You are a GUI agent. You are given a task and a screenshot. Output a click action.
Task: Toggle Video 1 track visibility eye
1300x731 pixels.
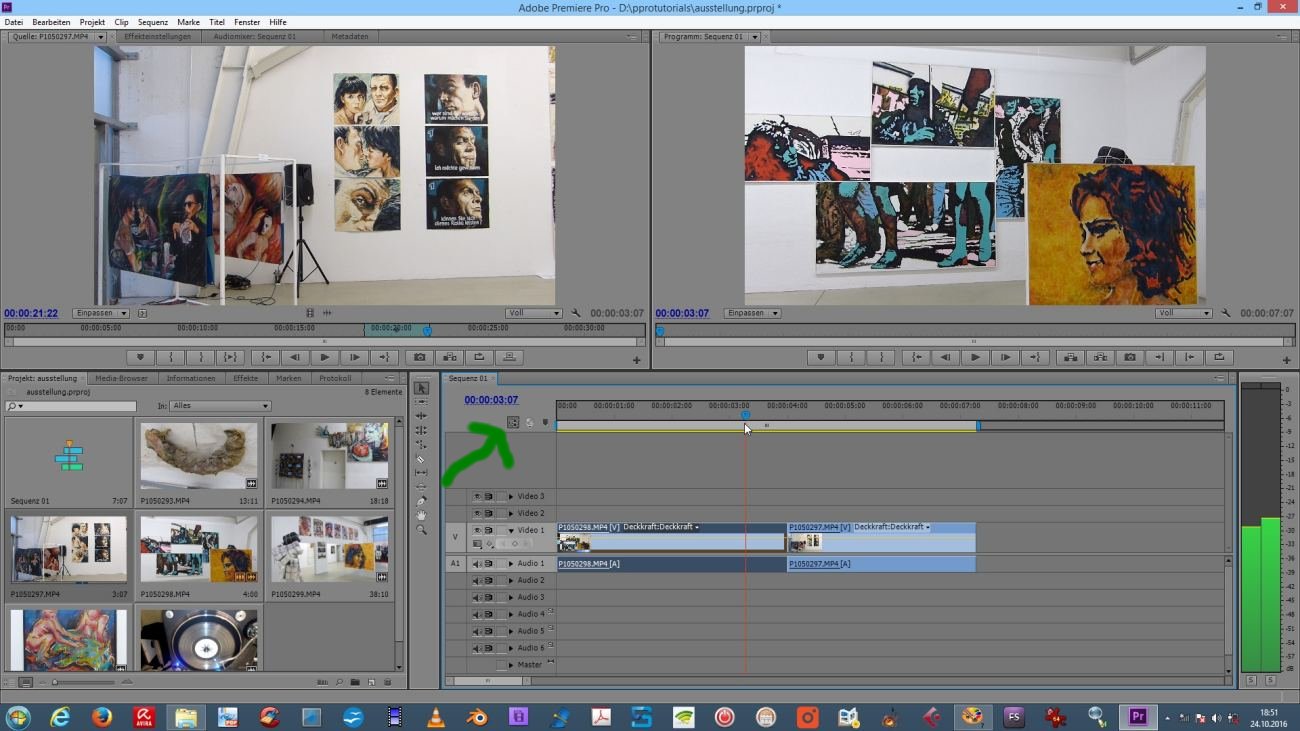476,530
